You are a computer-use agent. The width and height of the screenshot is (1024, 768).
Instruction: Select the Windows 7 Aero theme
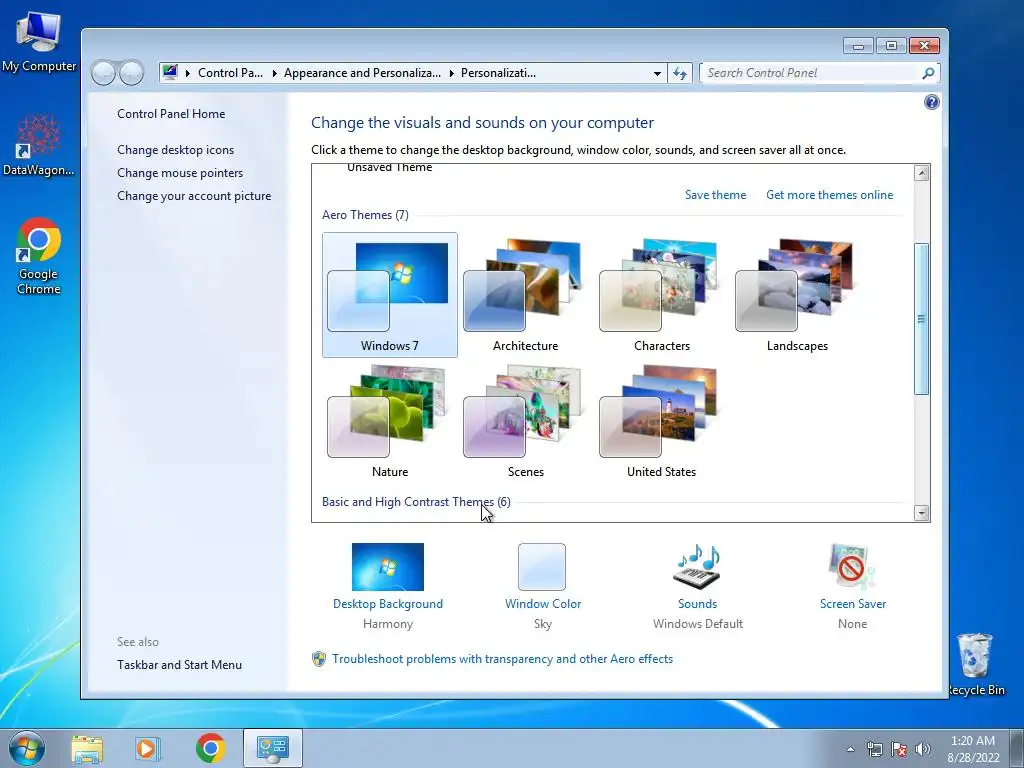point(389,295)
